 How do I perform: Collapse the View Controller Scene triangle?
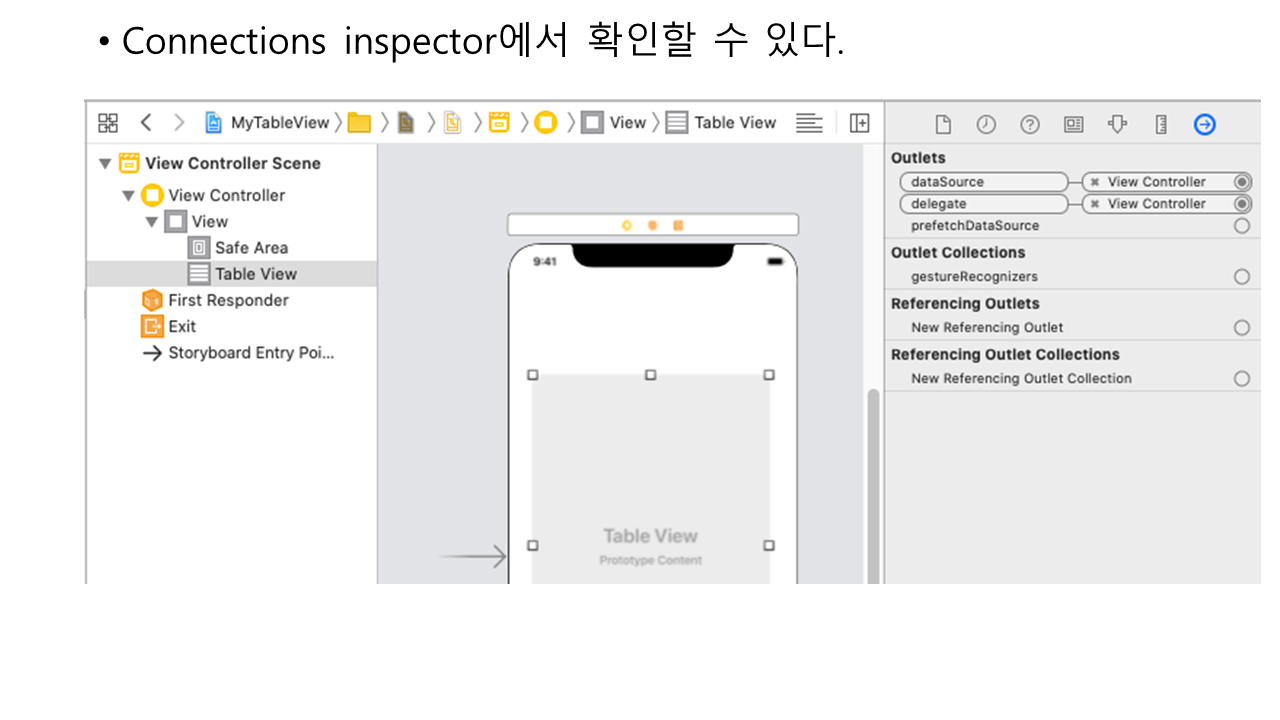pos(105,164)
